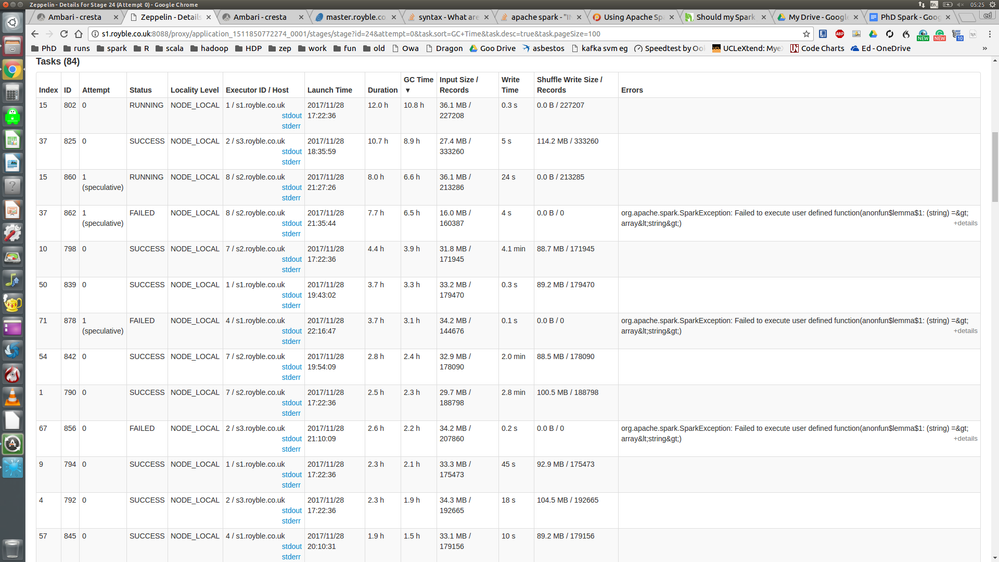This screenshot has width=999, height=562.
Task: Go to the browser home icon
Action: click(x=78, y=34)
